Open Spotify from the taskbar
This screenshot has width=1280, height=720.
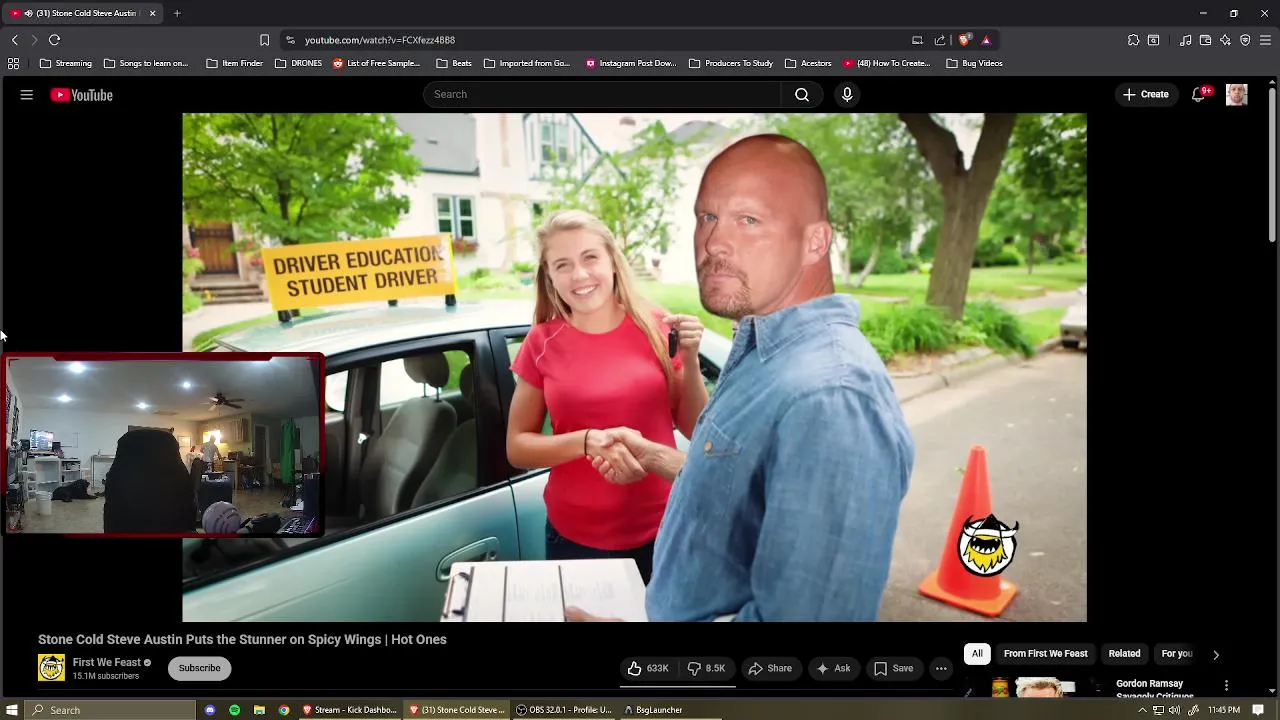[234, 710]
